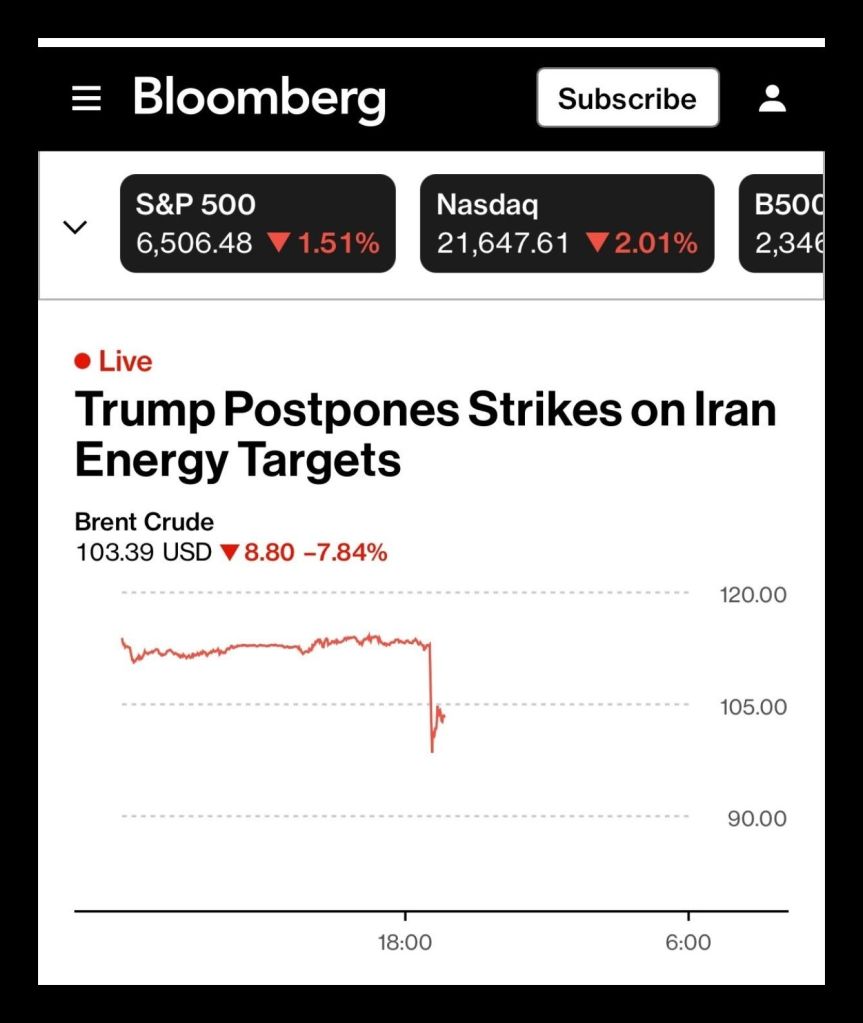Screen dimensions: 863x1023
Task: Open the S&P 500 ticker card
Action: pyautogui.click(x=257, y=224)
